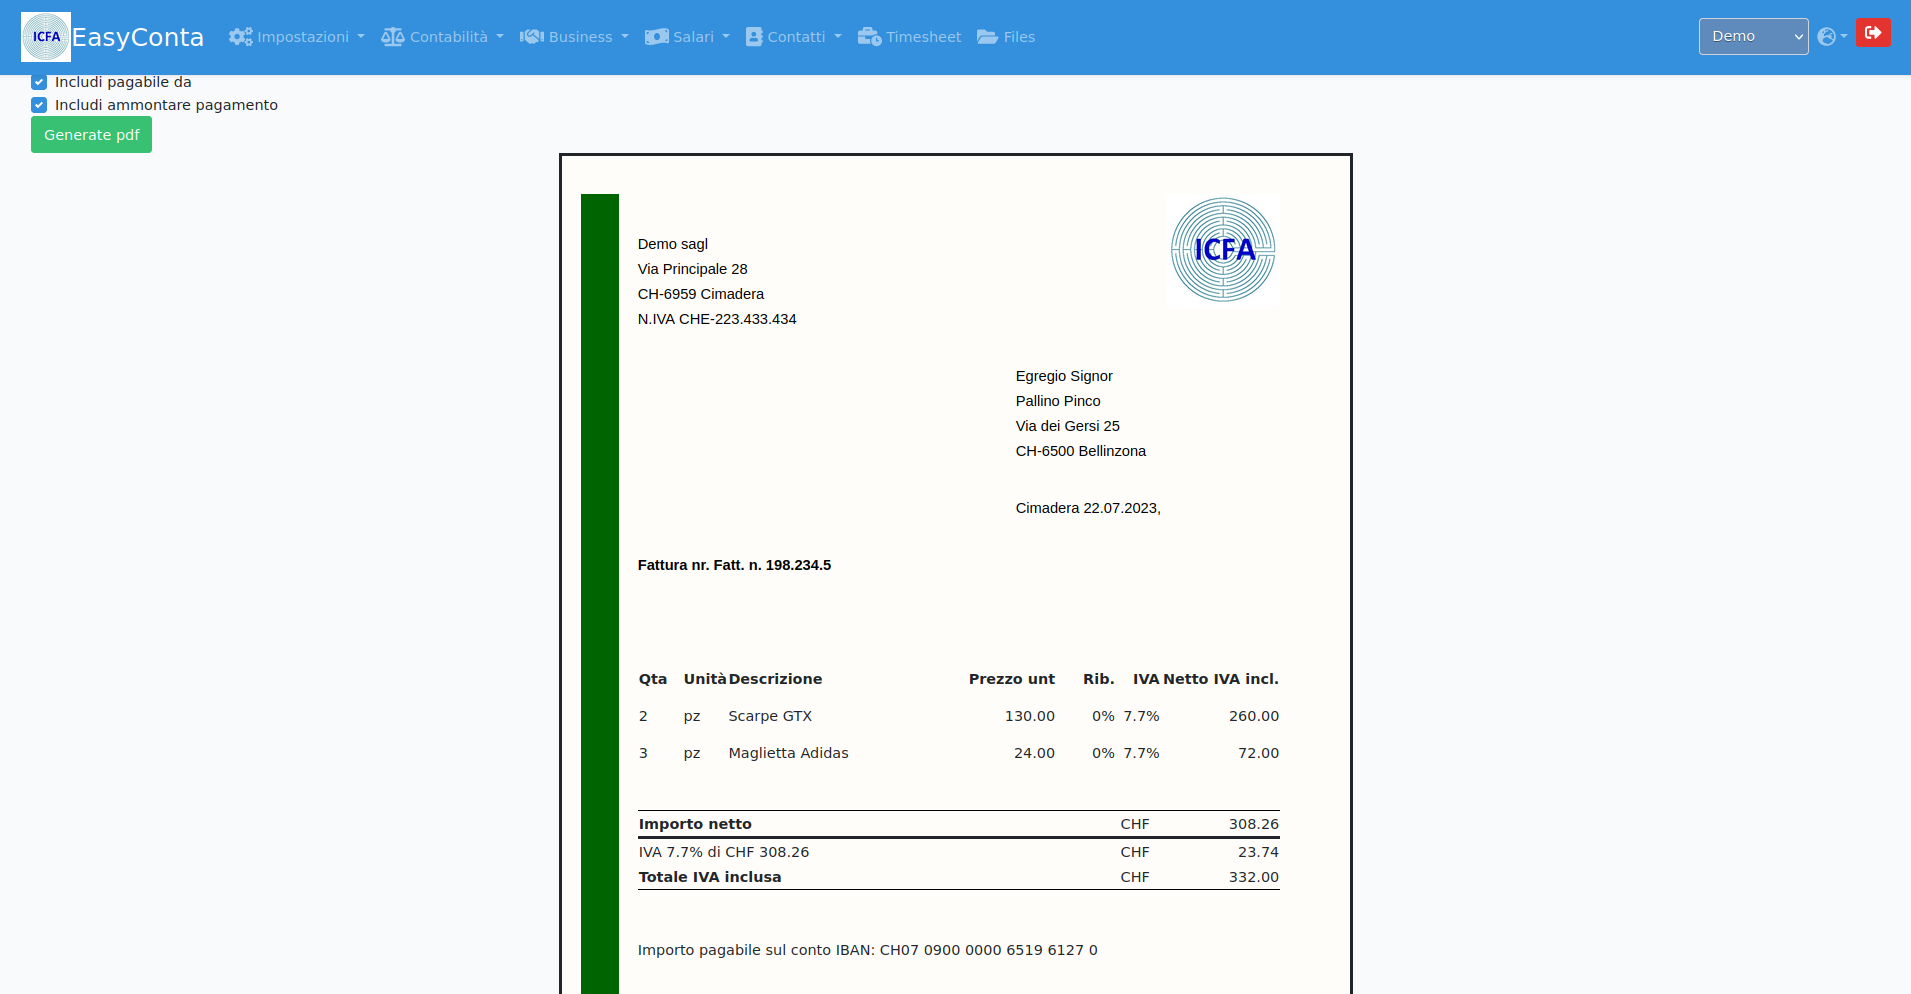The width and height of the screenshot is (1911, 994).
Task: Click the Files folder icon
Action: (x=987, y=37)
